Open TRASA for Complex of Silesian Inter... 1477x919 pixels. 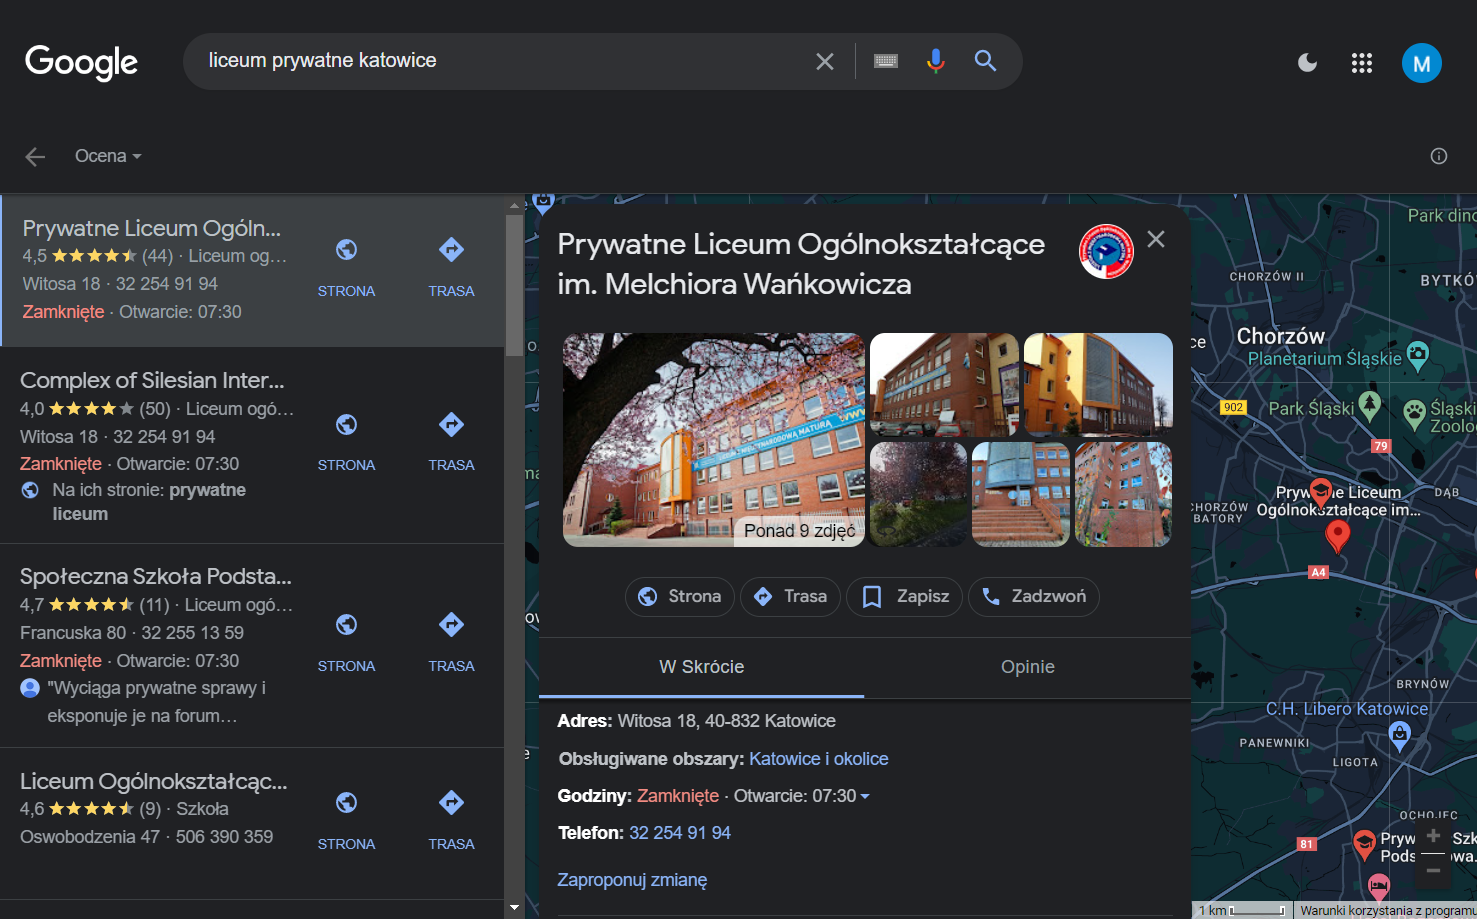(x=451, y=442)
